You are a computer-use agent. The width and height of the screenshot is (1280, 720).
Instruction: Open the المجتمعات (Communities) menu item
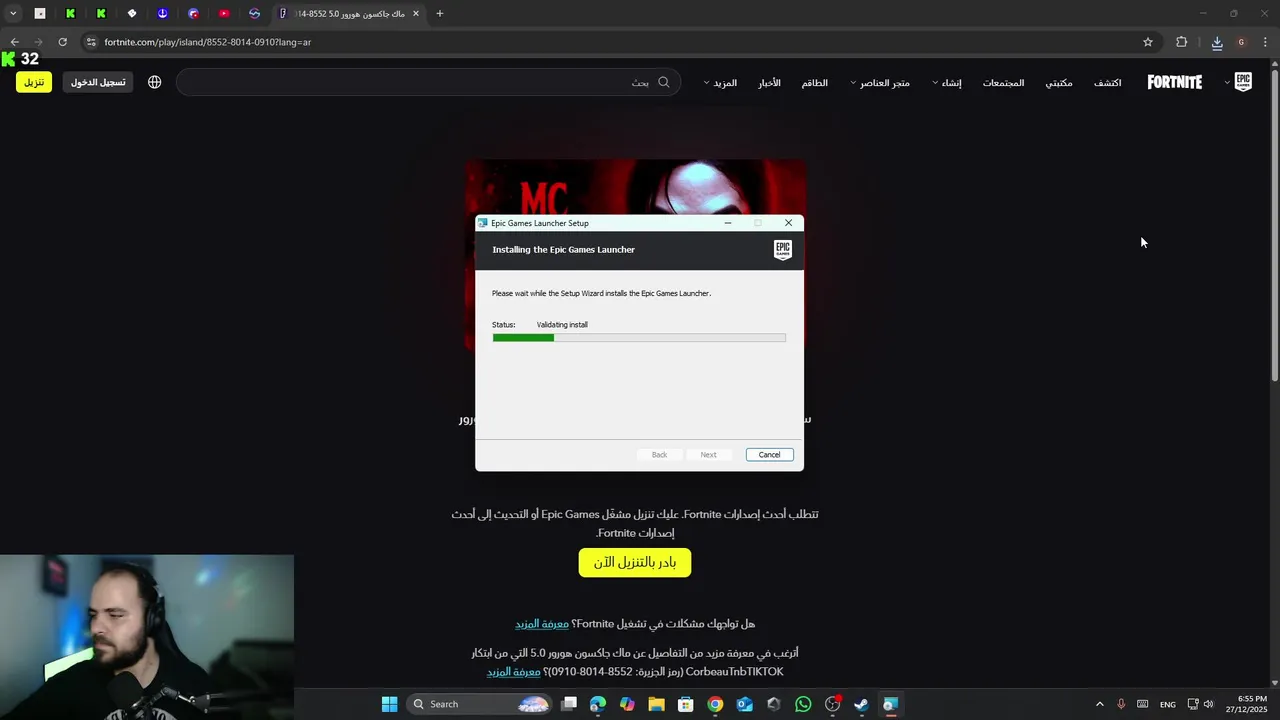click(1003, 83)
